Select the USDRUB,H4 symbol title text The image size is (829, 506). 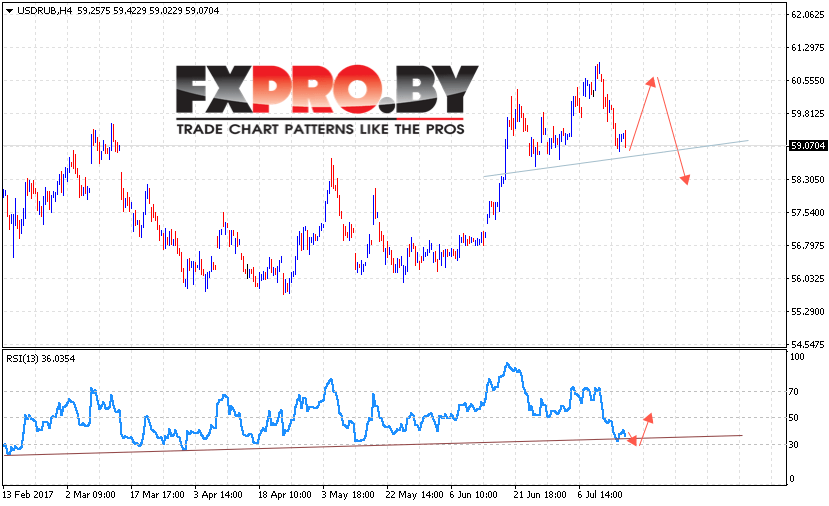tap(45, 11)
